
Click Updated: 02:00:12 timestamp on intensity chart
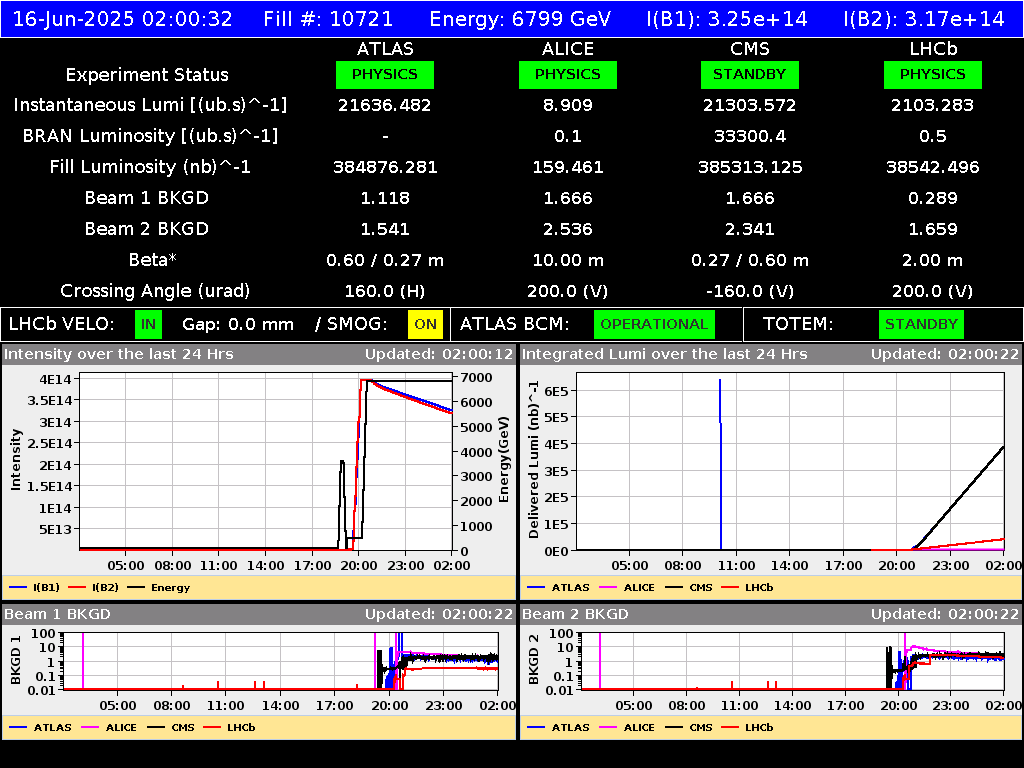439,354
